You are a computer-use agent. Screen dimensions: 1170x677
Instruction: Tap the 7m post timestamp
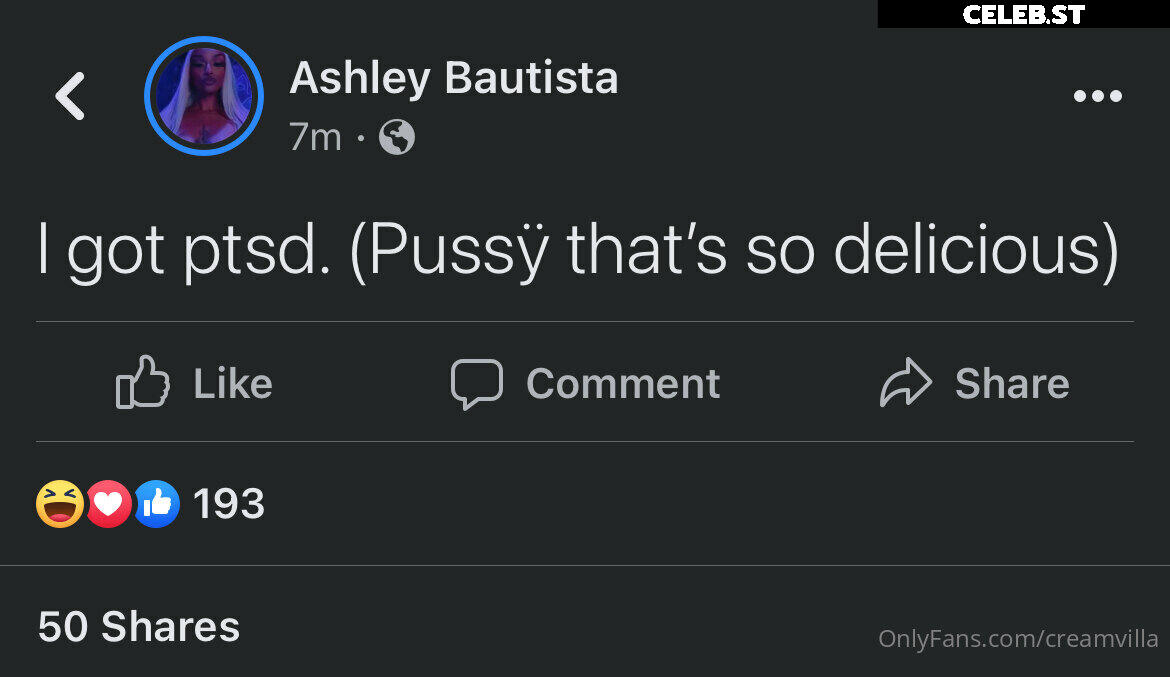tap(315, 137)
